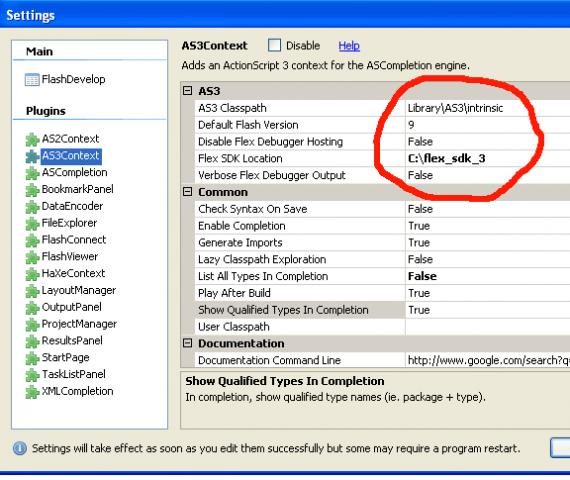
Task: Click the FileExplorer plugin puzzle icon
Action: (x=32, y=224)
